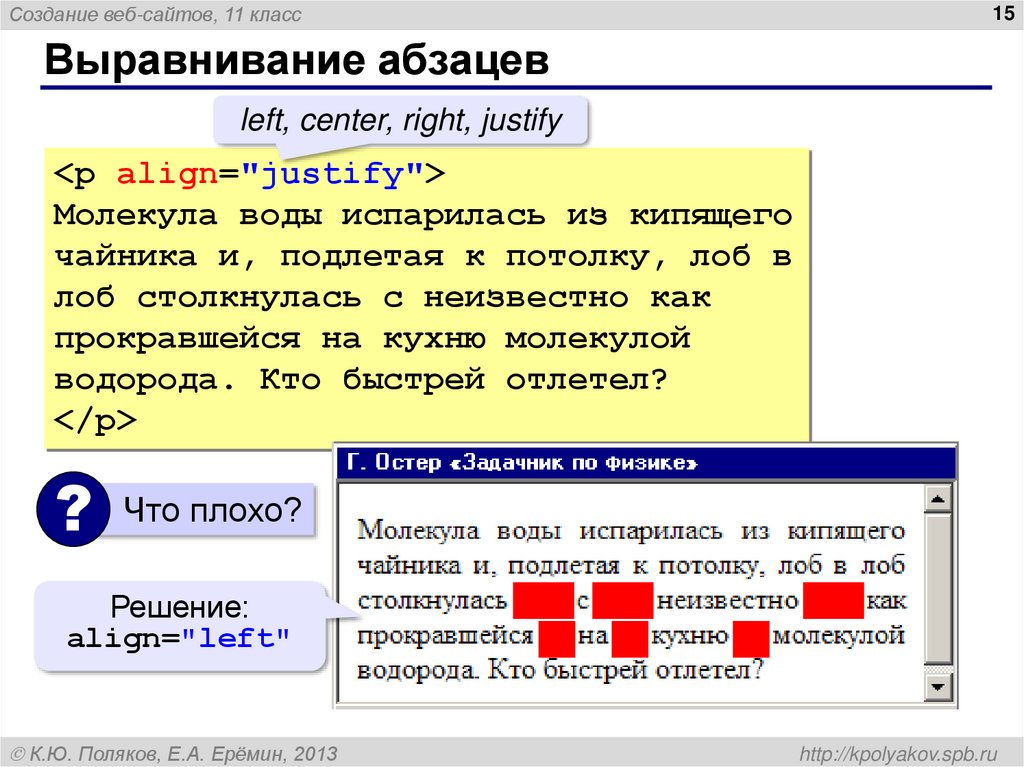Click the window title Г. Остер «Задачник по физике»
Screen dimensions: 1024x767
[520, 463]
